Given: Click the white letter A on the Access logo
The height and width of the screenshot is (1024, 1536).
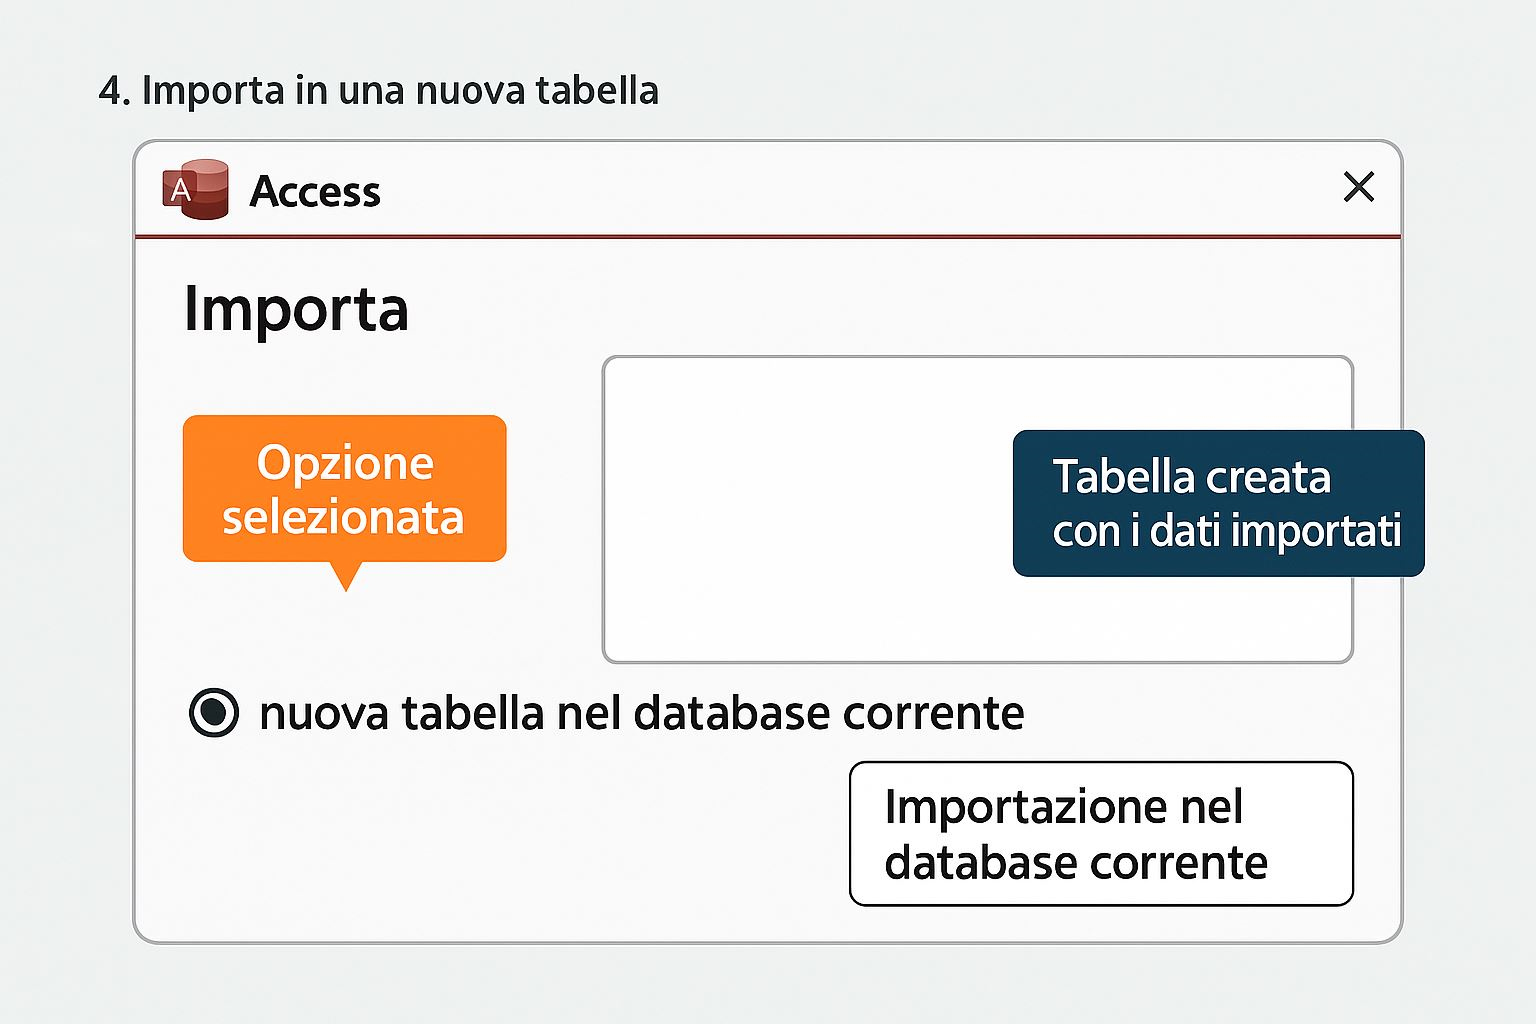Looking at the screenshot, I should (x=180, y=189).
